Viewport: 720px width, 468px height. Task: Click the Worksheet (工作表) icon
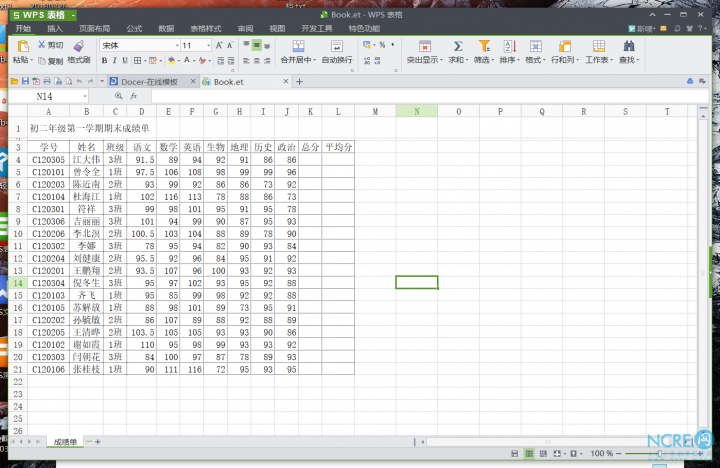pos(598,46)
